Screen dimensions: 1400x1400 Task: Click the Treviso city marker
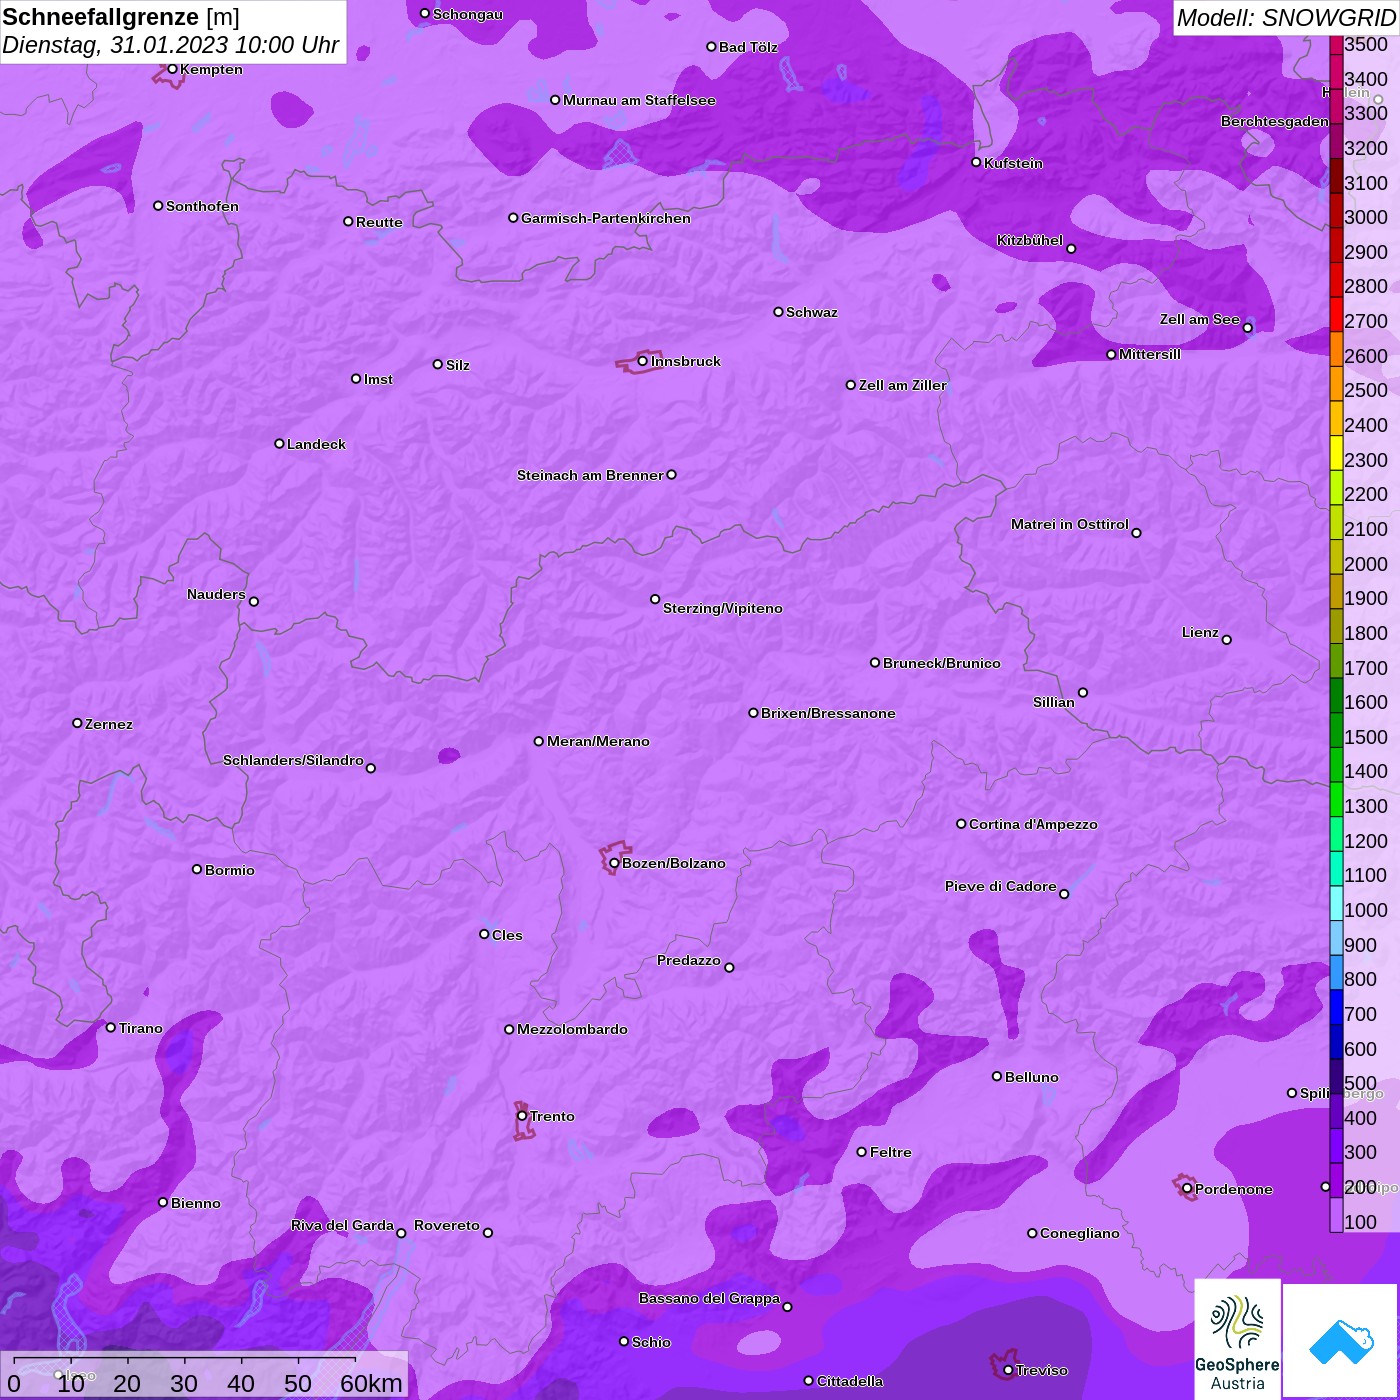(x=1008, y=1370)
